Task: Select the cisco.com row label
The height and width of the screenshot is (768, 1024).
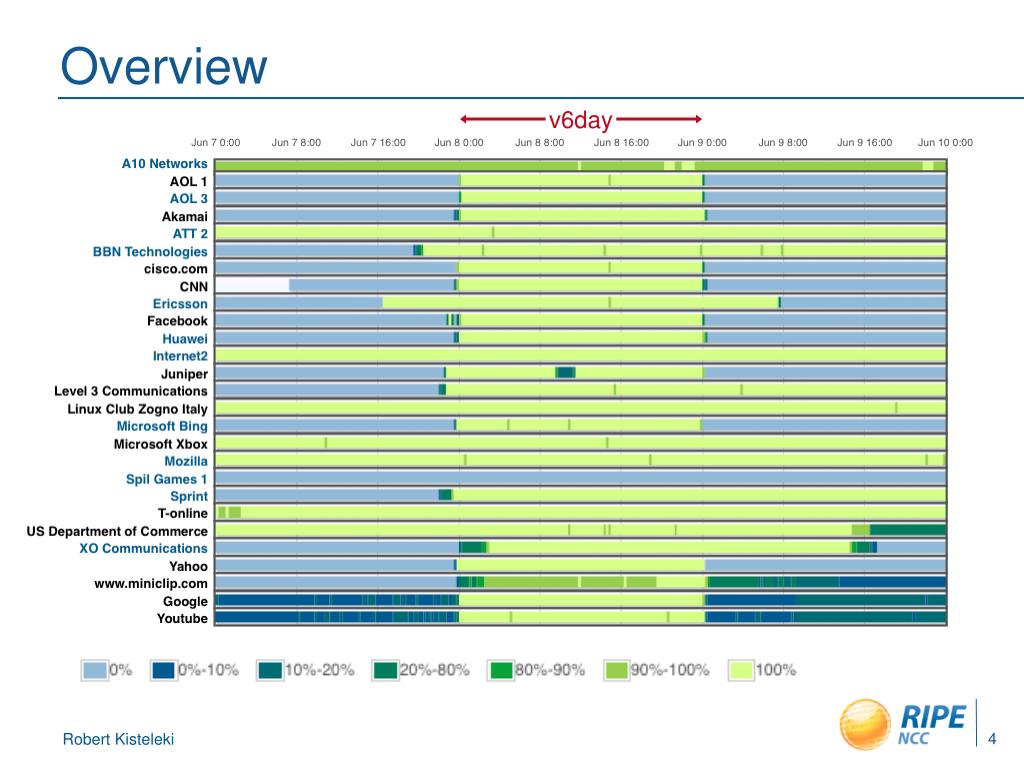Action: pos(176,269)
